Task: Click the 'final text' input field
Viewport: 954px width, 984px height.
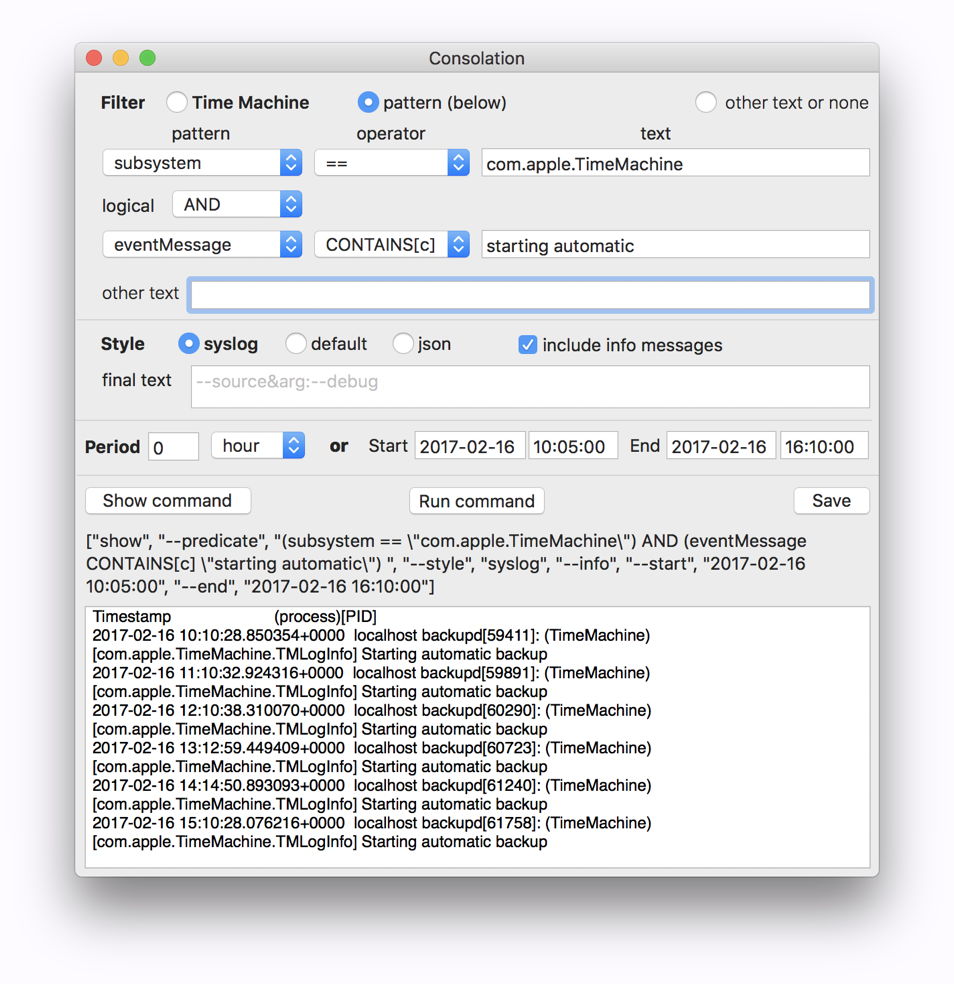Action: (530, 386)
